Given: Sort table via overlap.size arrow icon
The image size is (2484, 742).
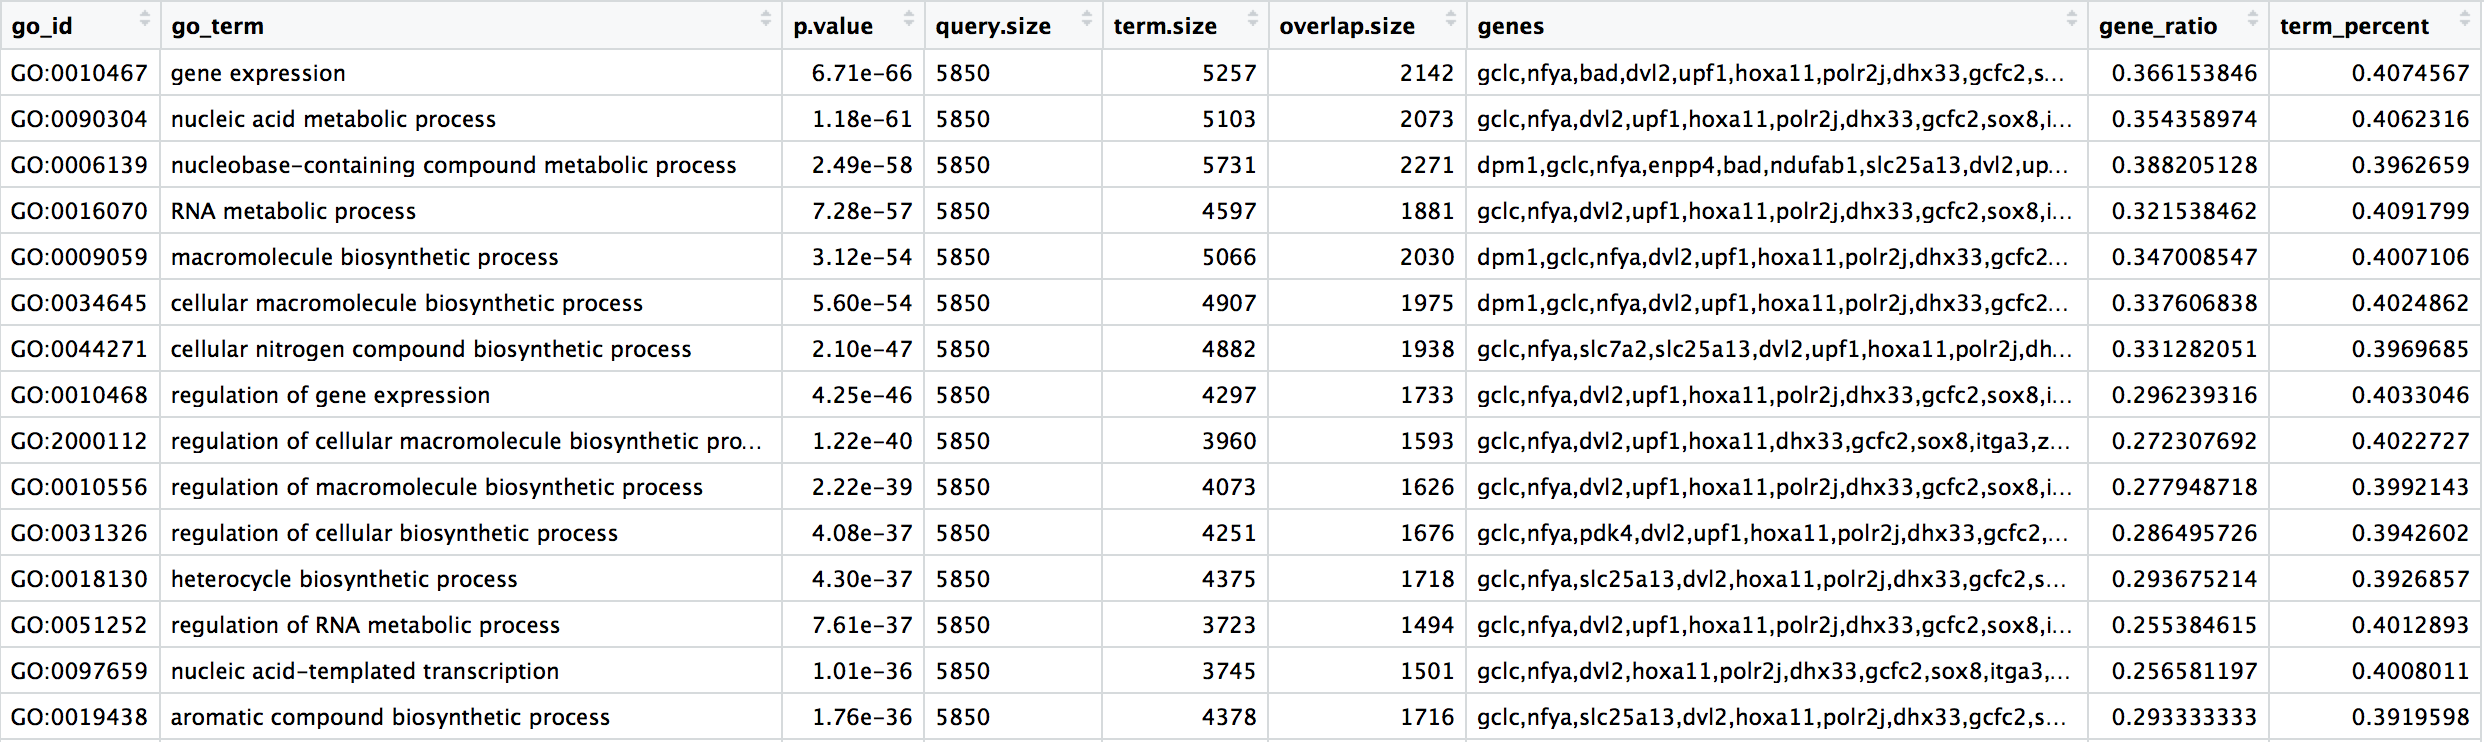Looking at the screenshot, I should [1450, 19].
